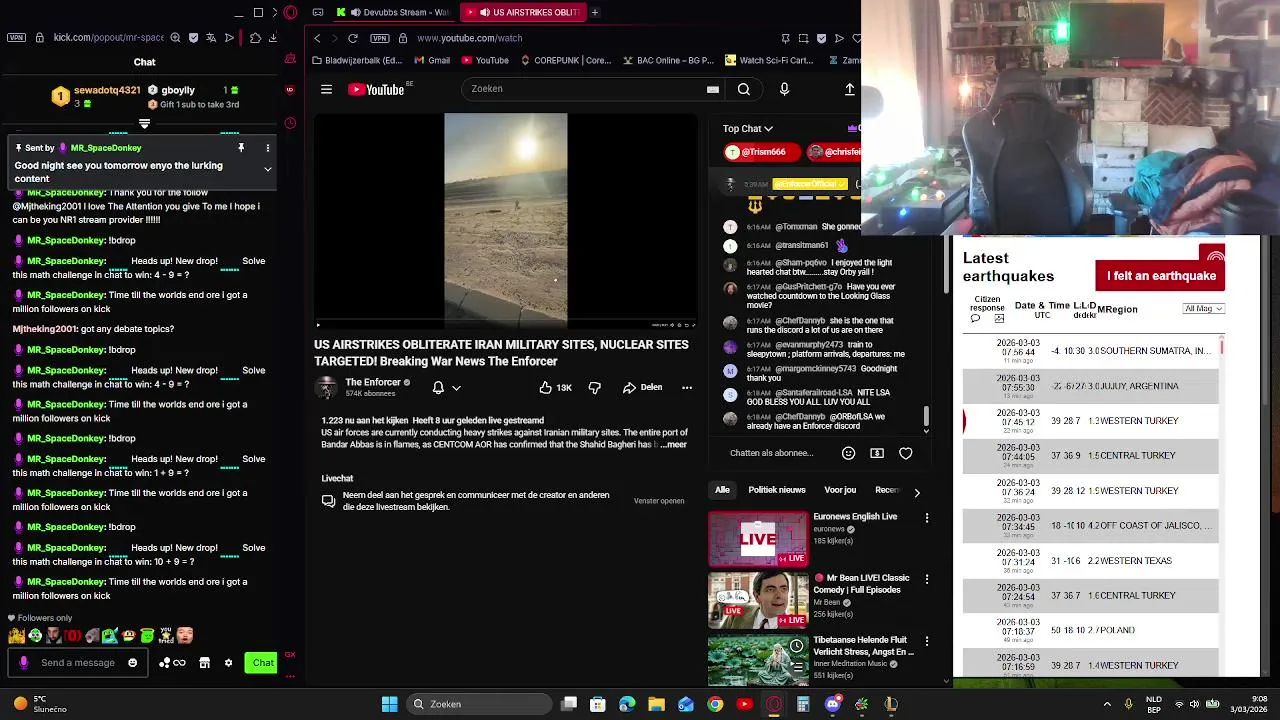The height and width of the screenshot is (720, 1280).
Task: Toggle ad blocker shield in Kick window
Action: (193, 38)
